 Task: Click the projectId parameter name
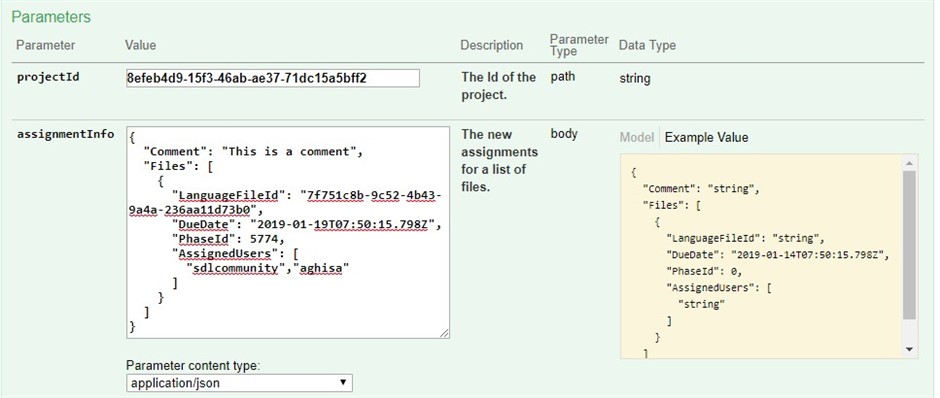pos(48,77)
